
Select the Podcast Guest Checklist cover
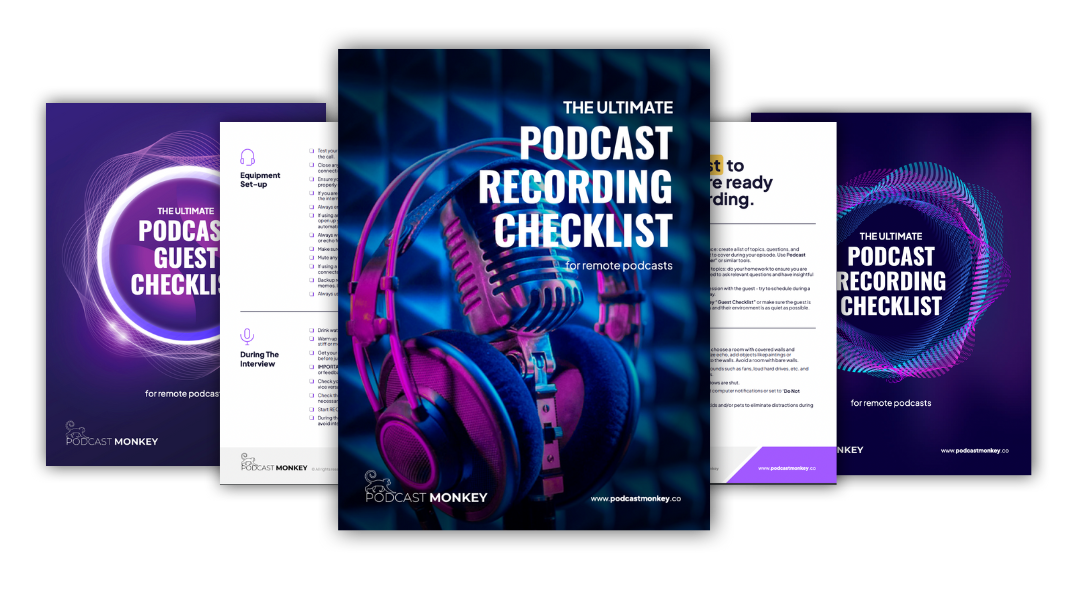(133, 284)
